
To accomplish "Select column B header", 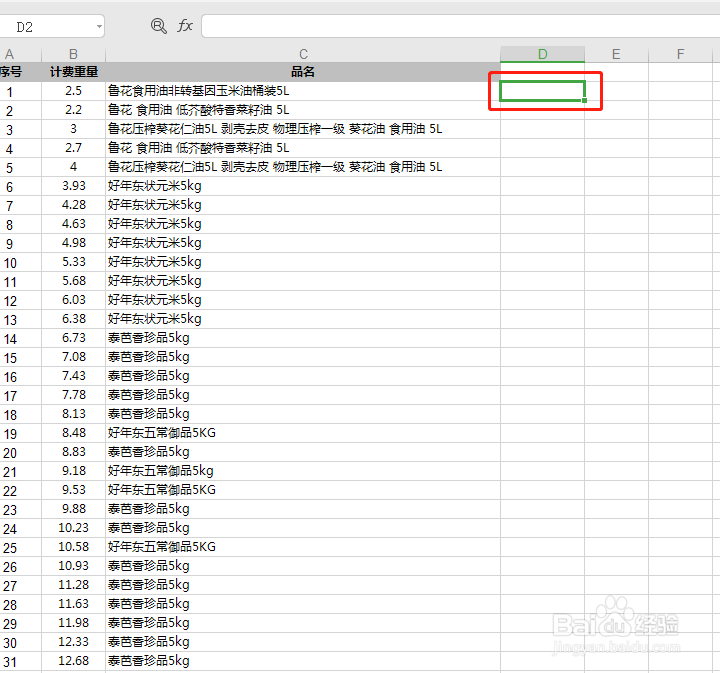I will [x=73, y=54].
